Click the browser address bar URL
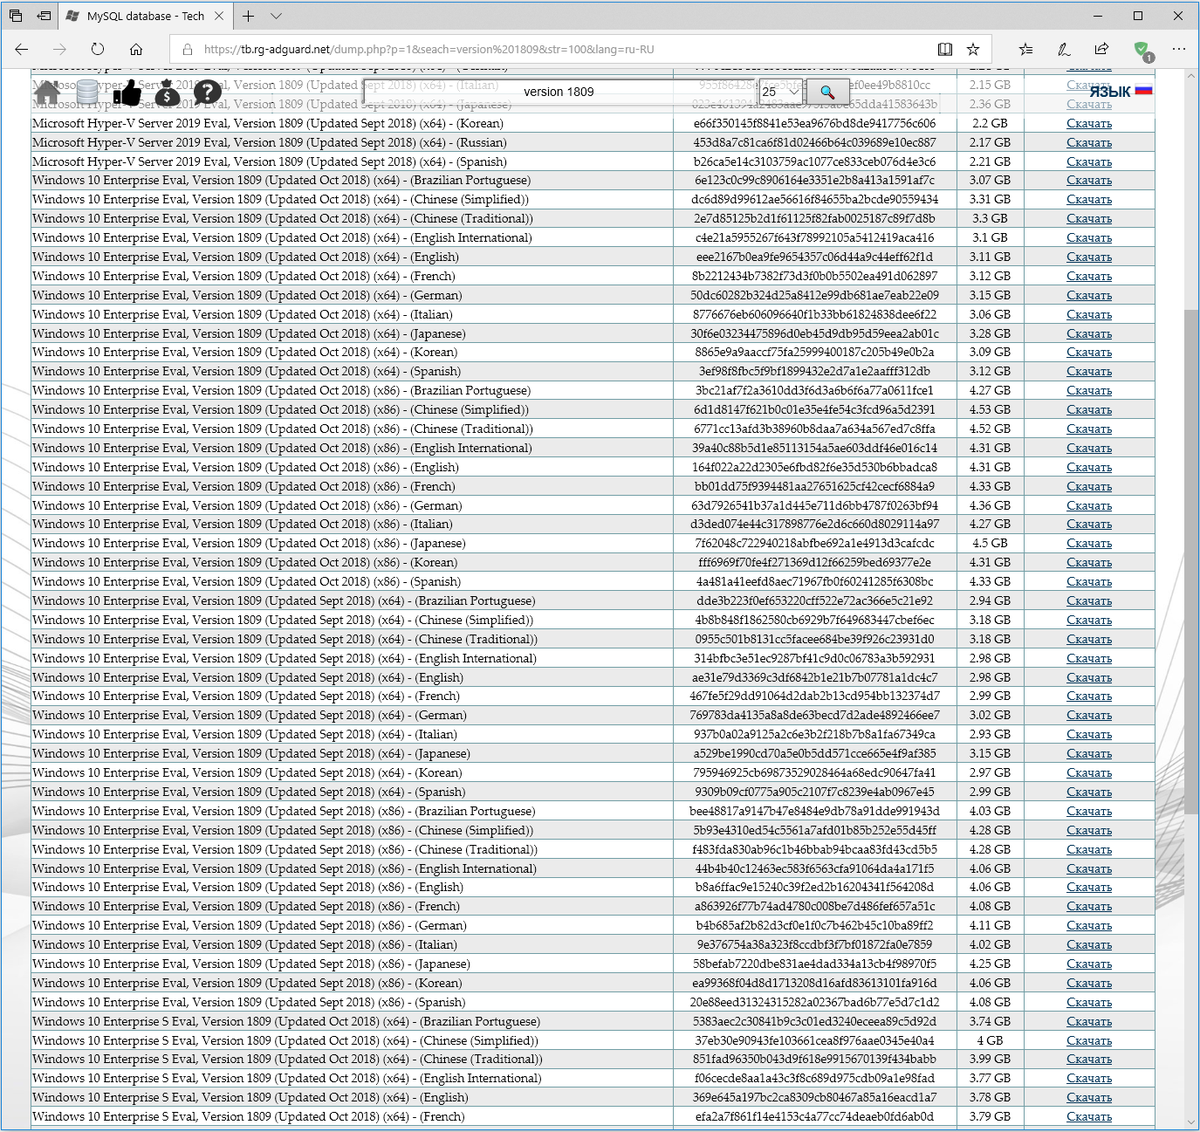This screenshot has width=1200, height=1132. [x=429, y=49]
